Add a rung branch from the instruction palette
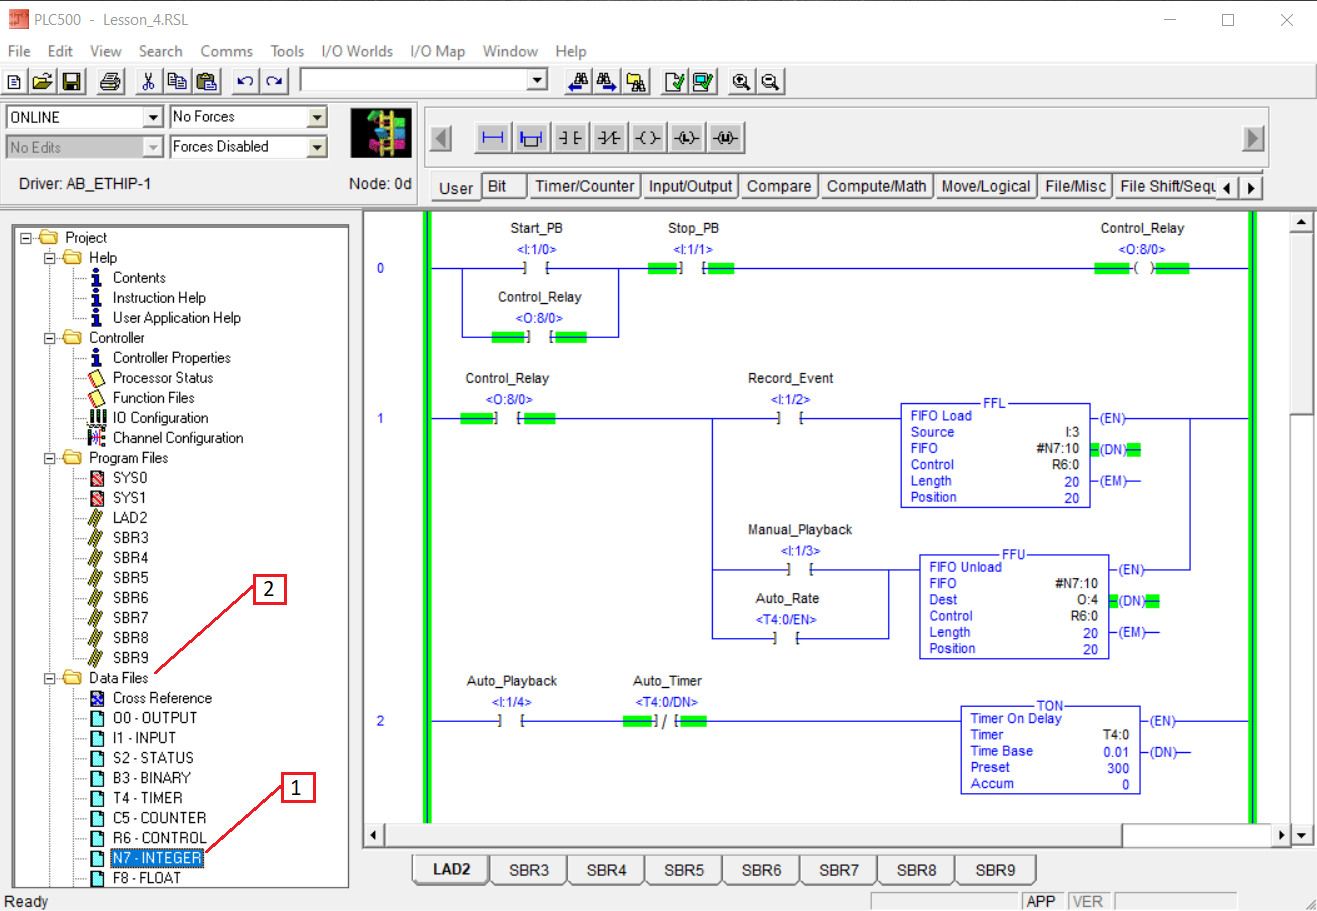 [532, 138]
